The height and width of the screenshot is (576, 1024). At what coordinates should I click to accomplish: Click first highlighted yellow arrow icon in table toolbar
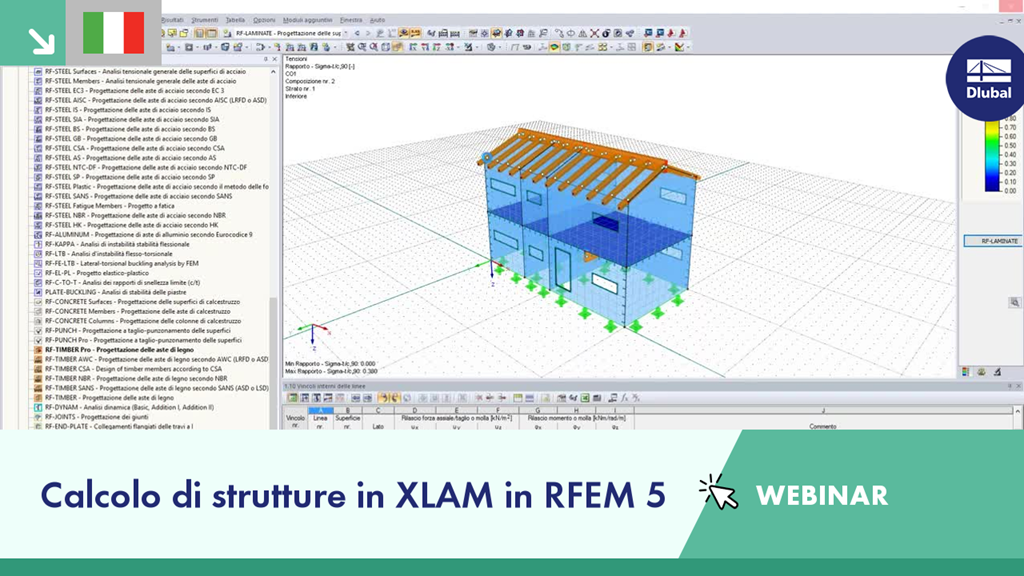tap(385, 398)
